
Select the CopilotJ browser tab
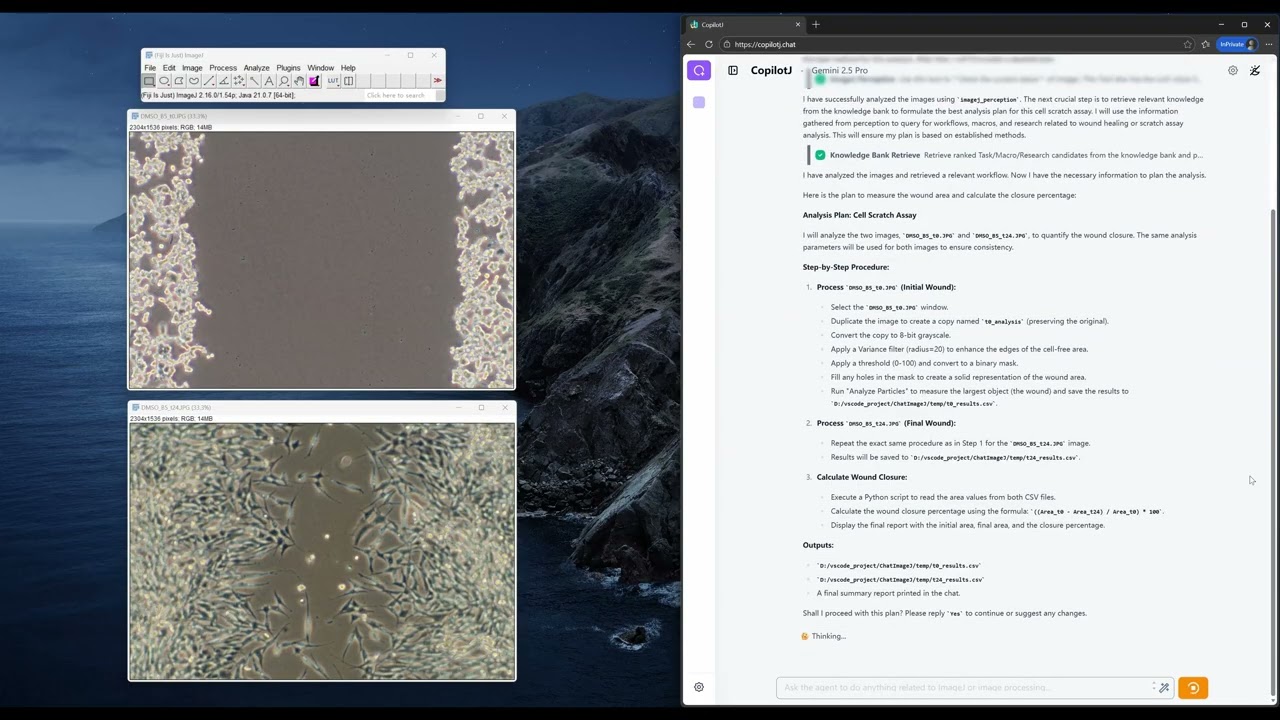[x=745, y=24]
